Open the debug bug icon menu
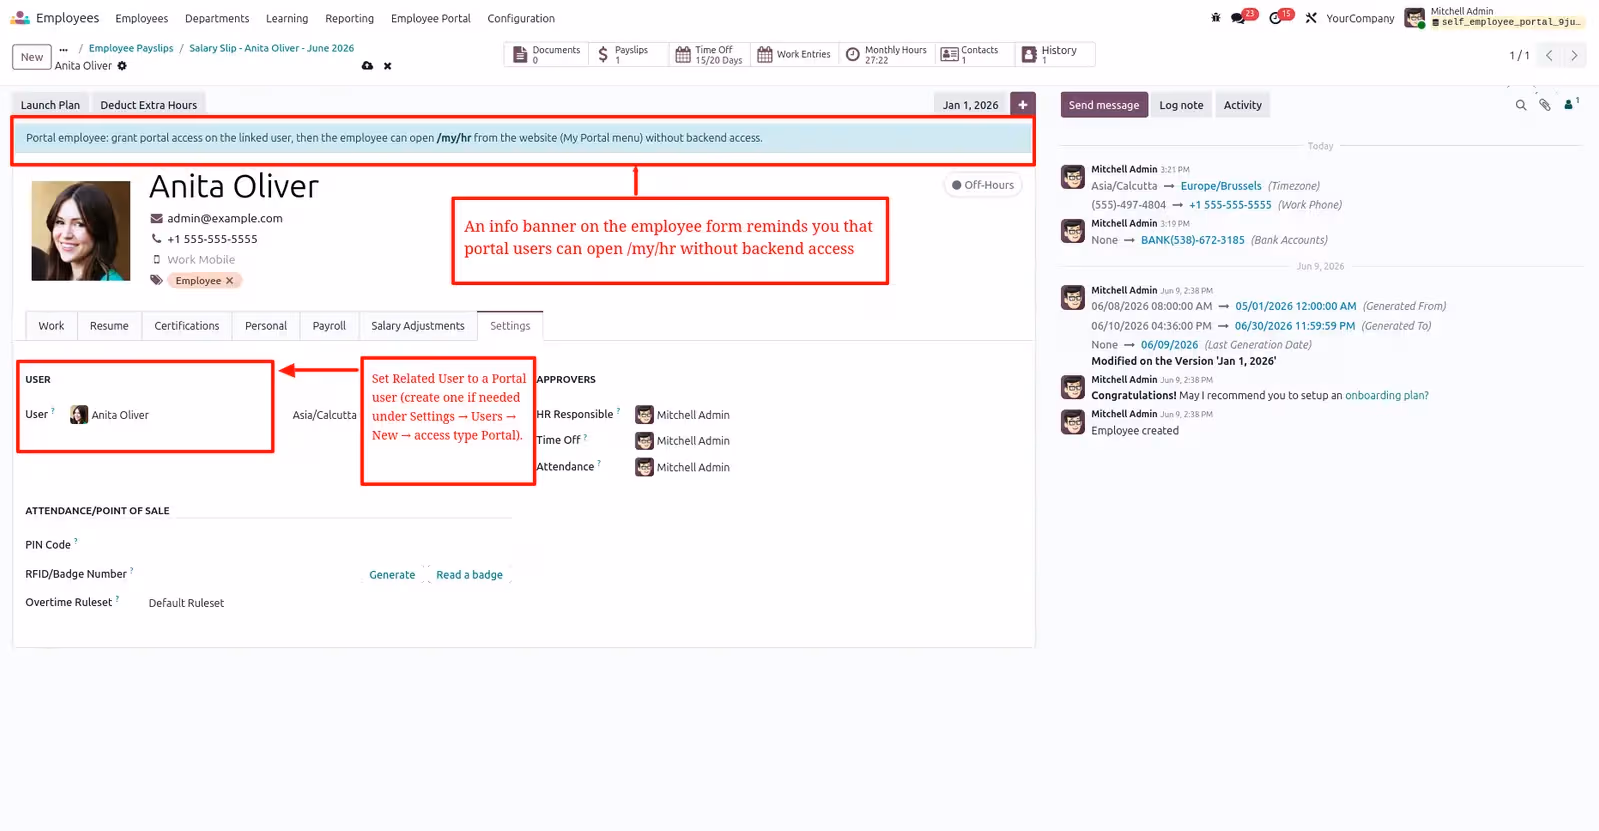The height and width of the screenshot is (831, 1599). tap(1216, 18)
